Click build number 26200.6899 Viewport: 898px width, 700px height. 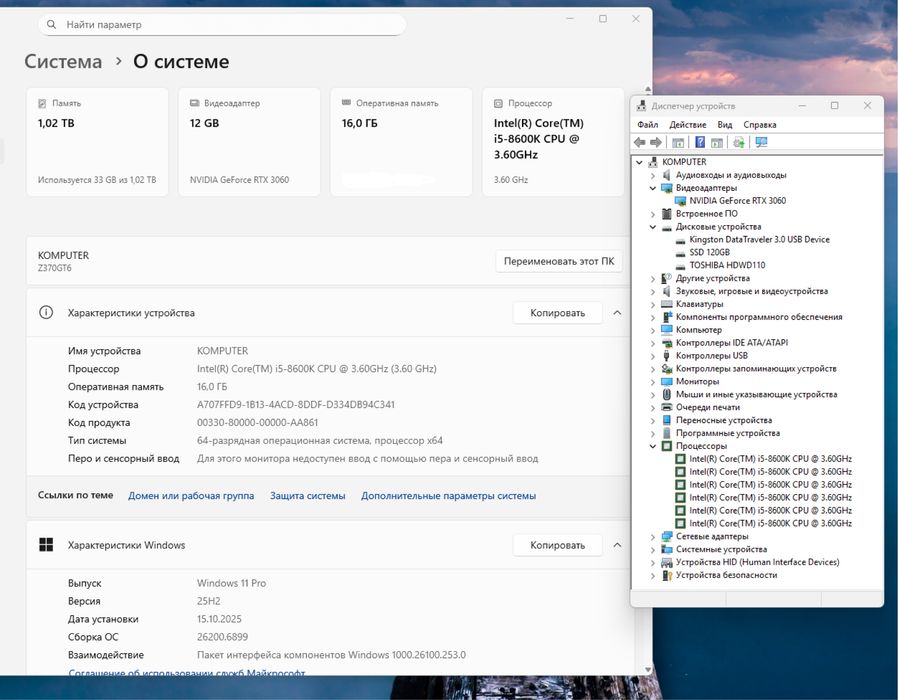(222, 637)
